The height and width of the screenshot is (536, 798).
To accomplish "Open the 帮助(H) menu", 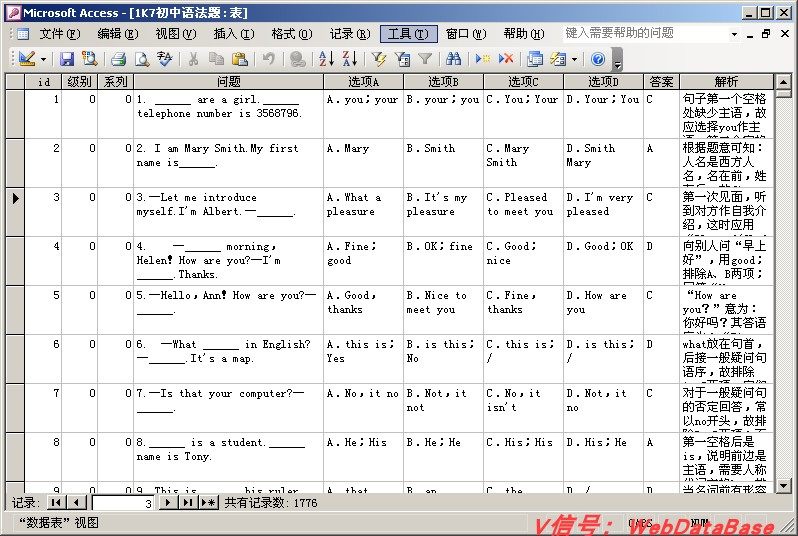I will coord(524,34).
